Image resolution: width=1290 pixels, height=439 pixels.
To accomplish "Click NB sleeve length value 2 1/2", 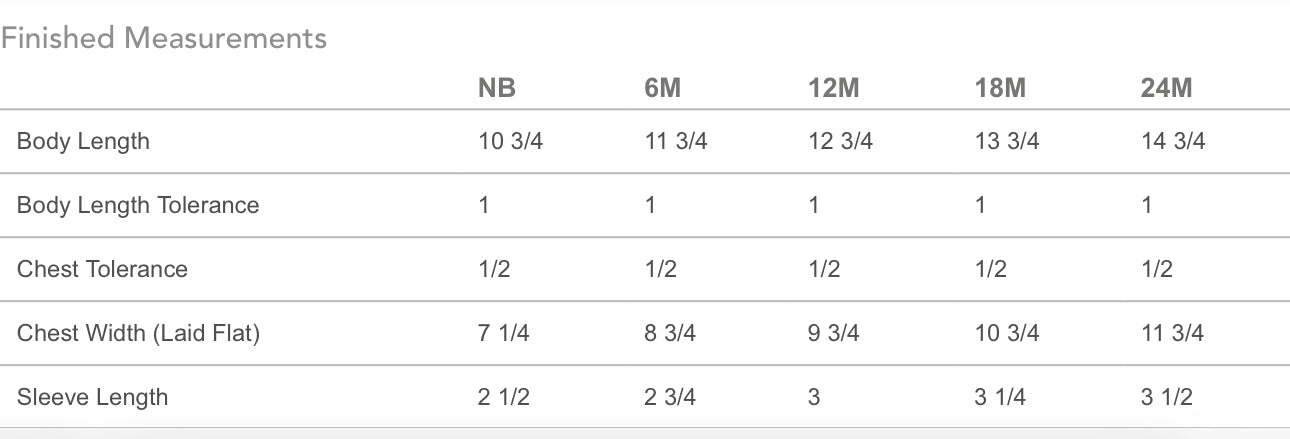I will click(504, 397).
